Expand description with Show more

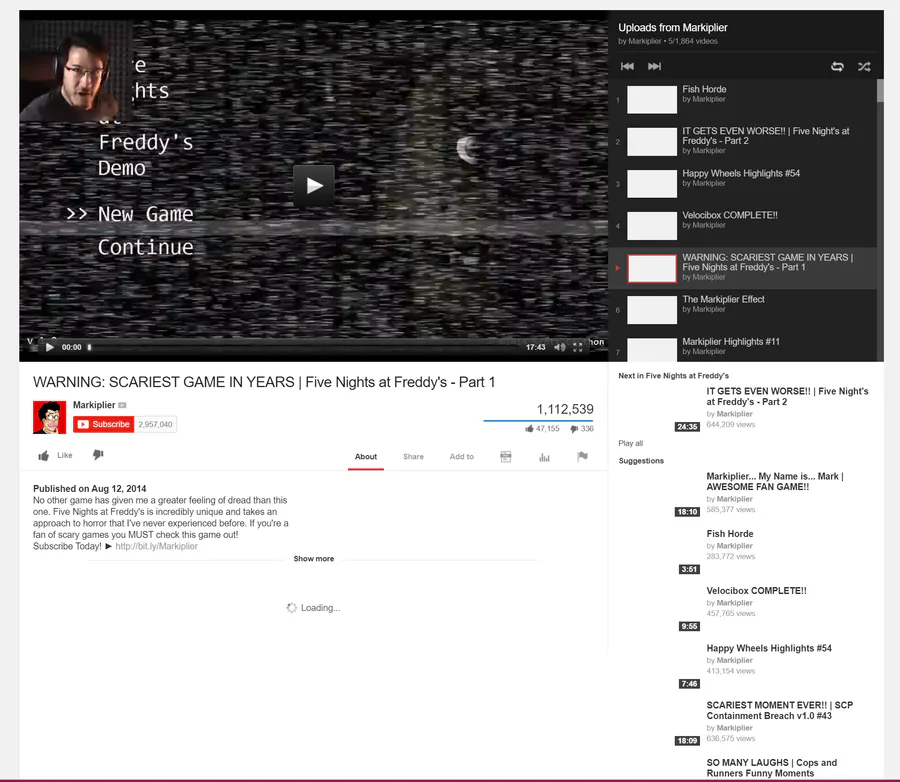pos(313,559)
